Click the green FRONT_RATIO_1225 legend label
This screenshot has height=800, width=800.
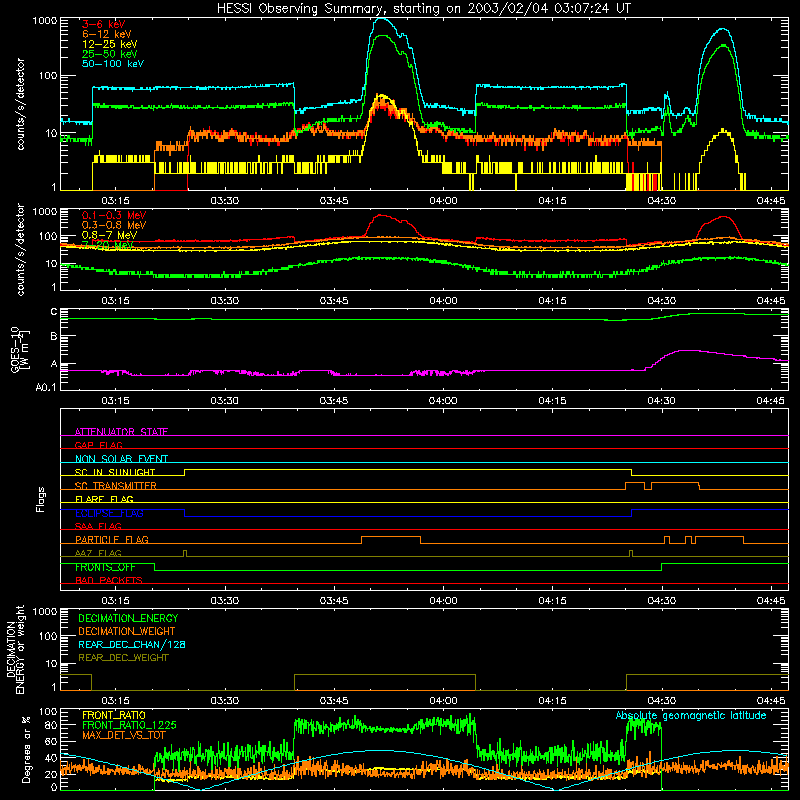pyautogui.click(x=129, y=725)
